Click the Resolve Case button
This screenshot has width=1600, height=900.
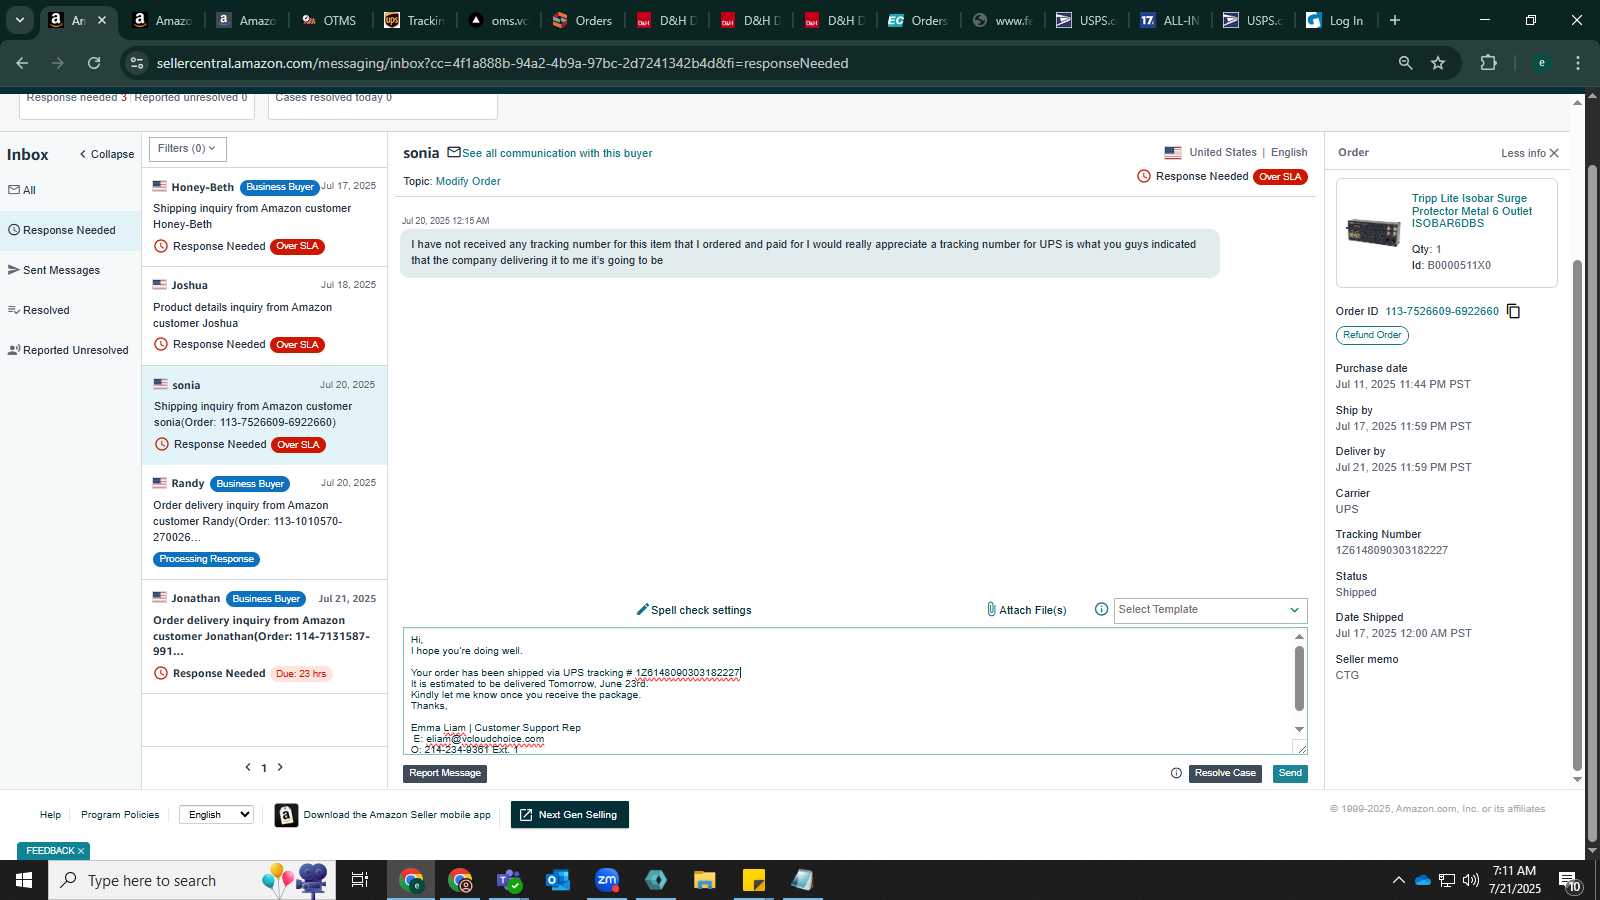click(1225, 773)
